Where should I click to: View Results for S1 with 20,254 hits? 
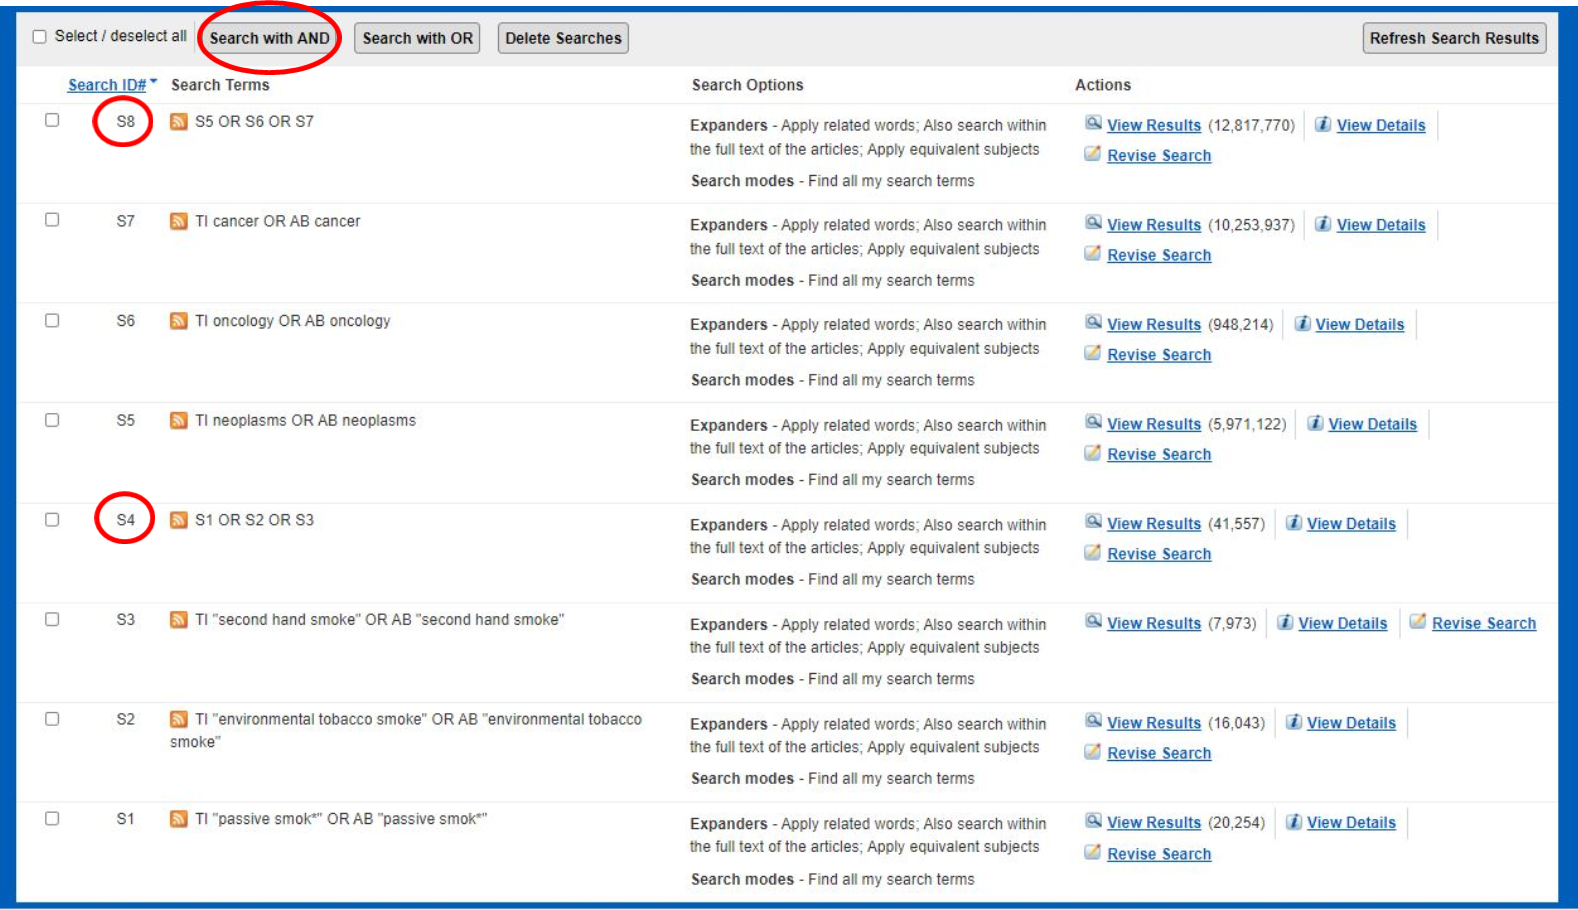coord(1154,822)
